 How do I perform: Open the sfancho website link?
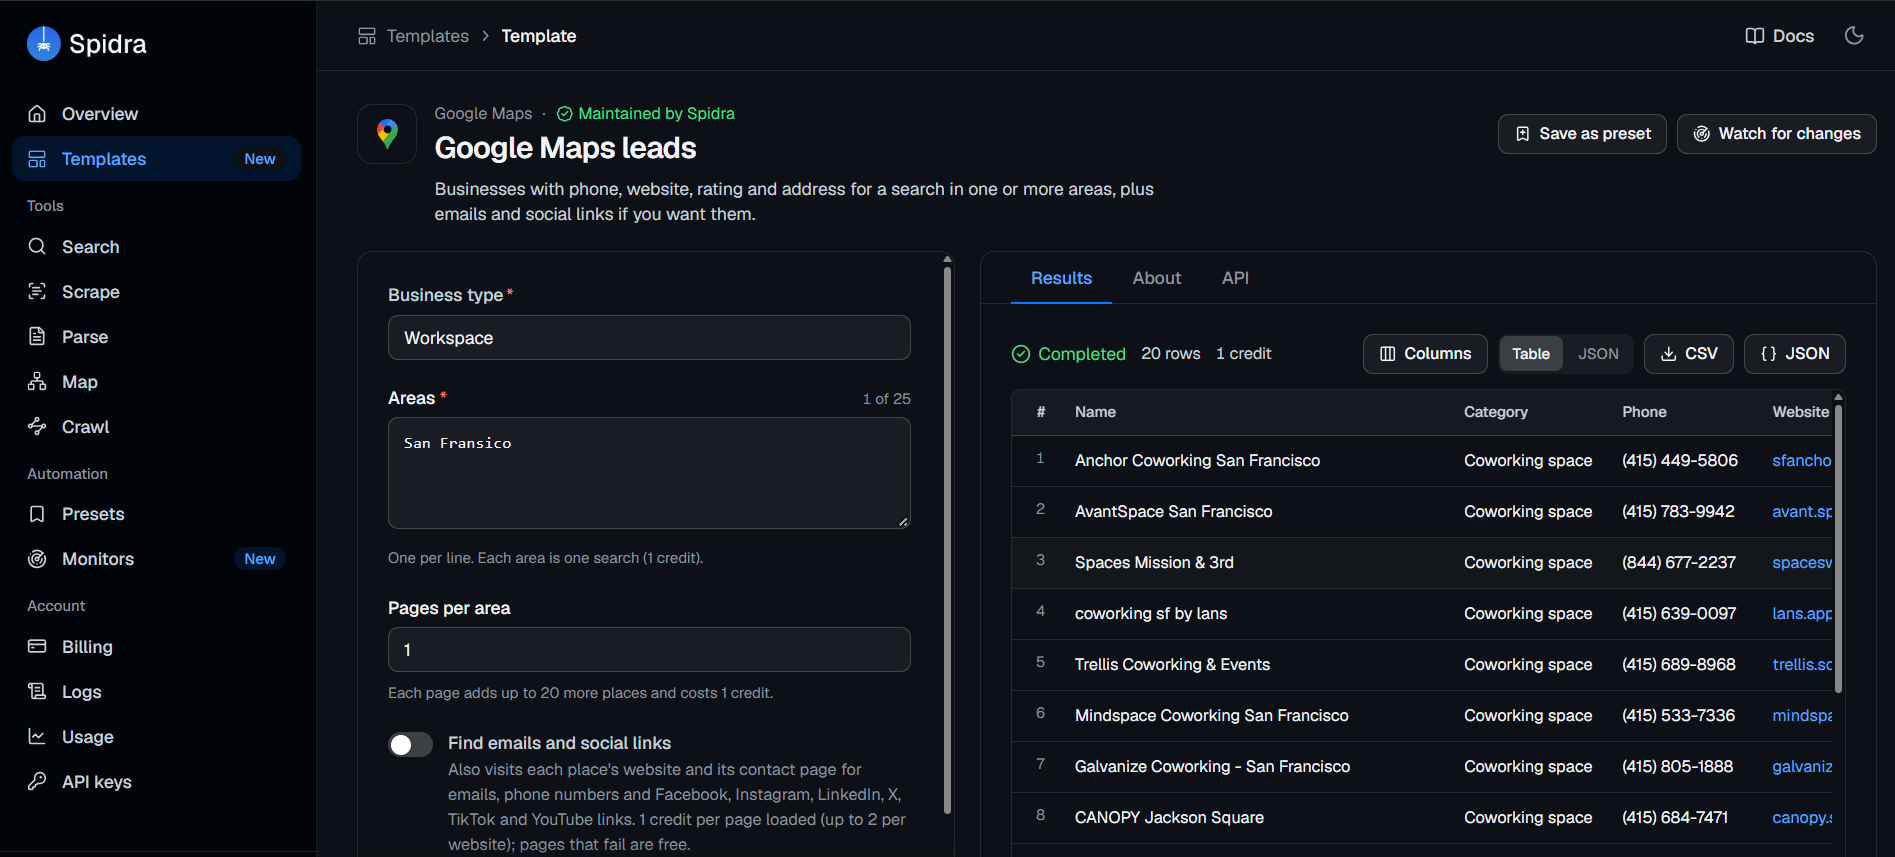pyautogui.click(x=1801, y=461)
